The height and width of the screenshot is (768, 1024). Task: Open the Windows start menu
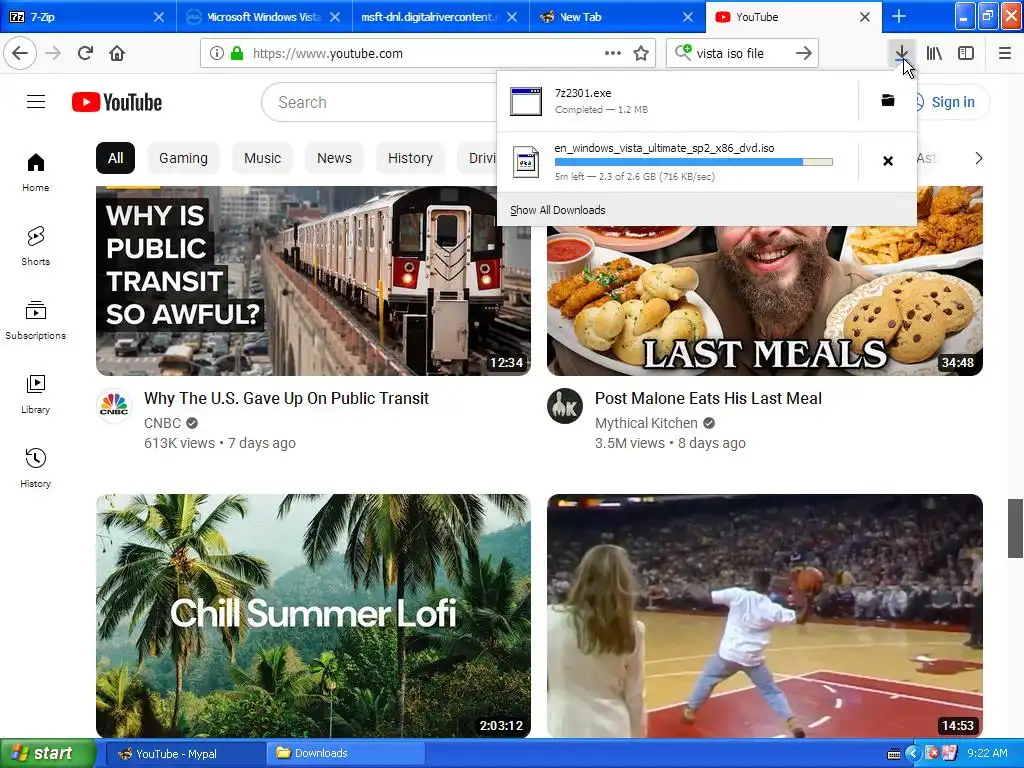[47, 754]
